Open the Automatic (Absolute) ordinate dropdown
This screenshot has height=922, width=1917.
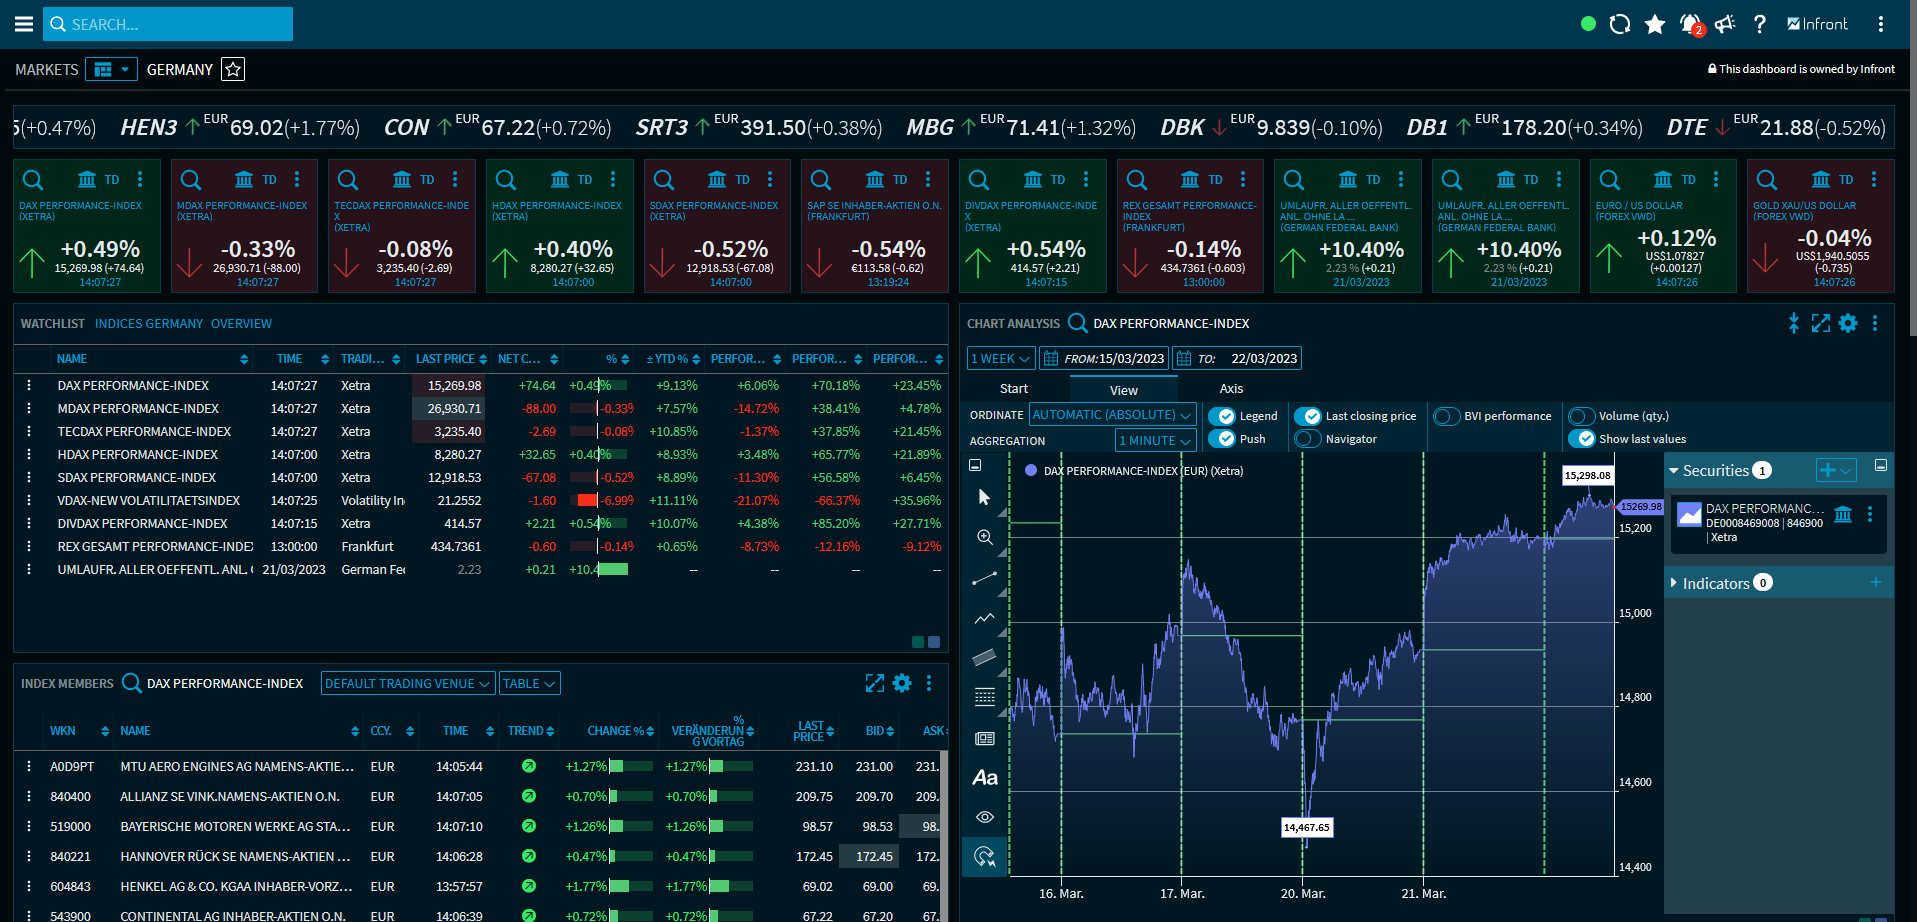pyautogui.click(x=1111, y=415)
